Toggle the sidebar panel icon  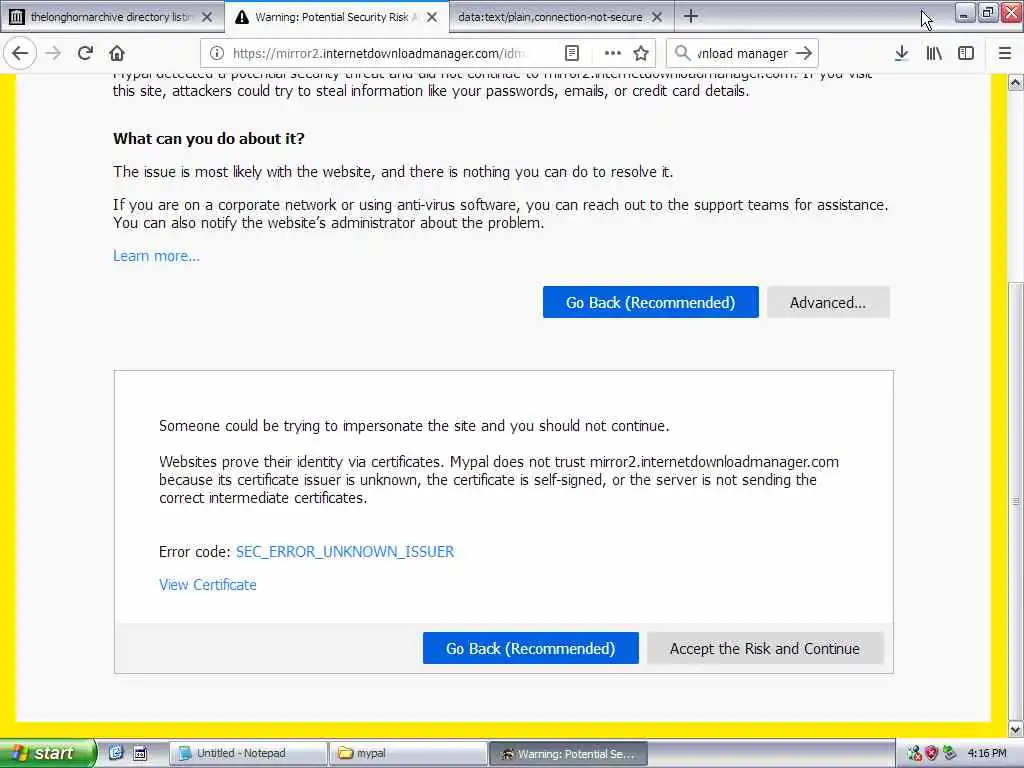966,54
